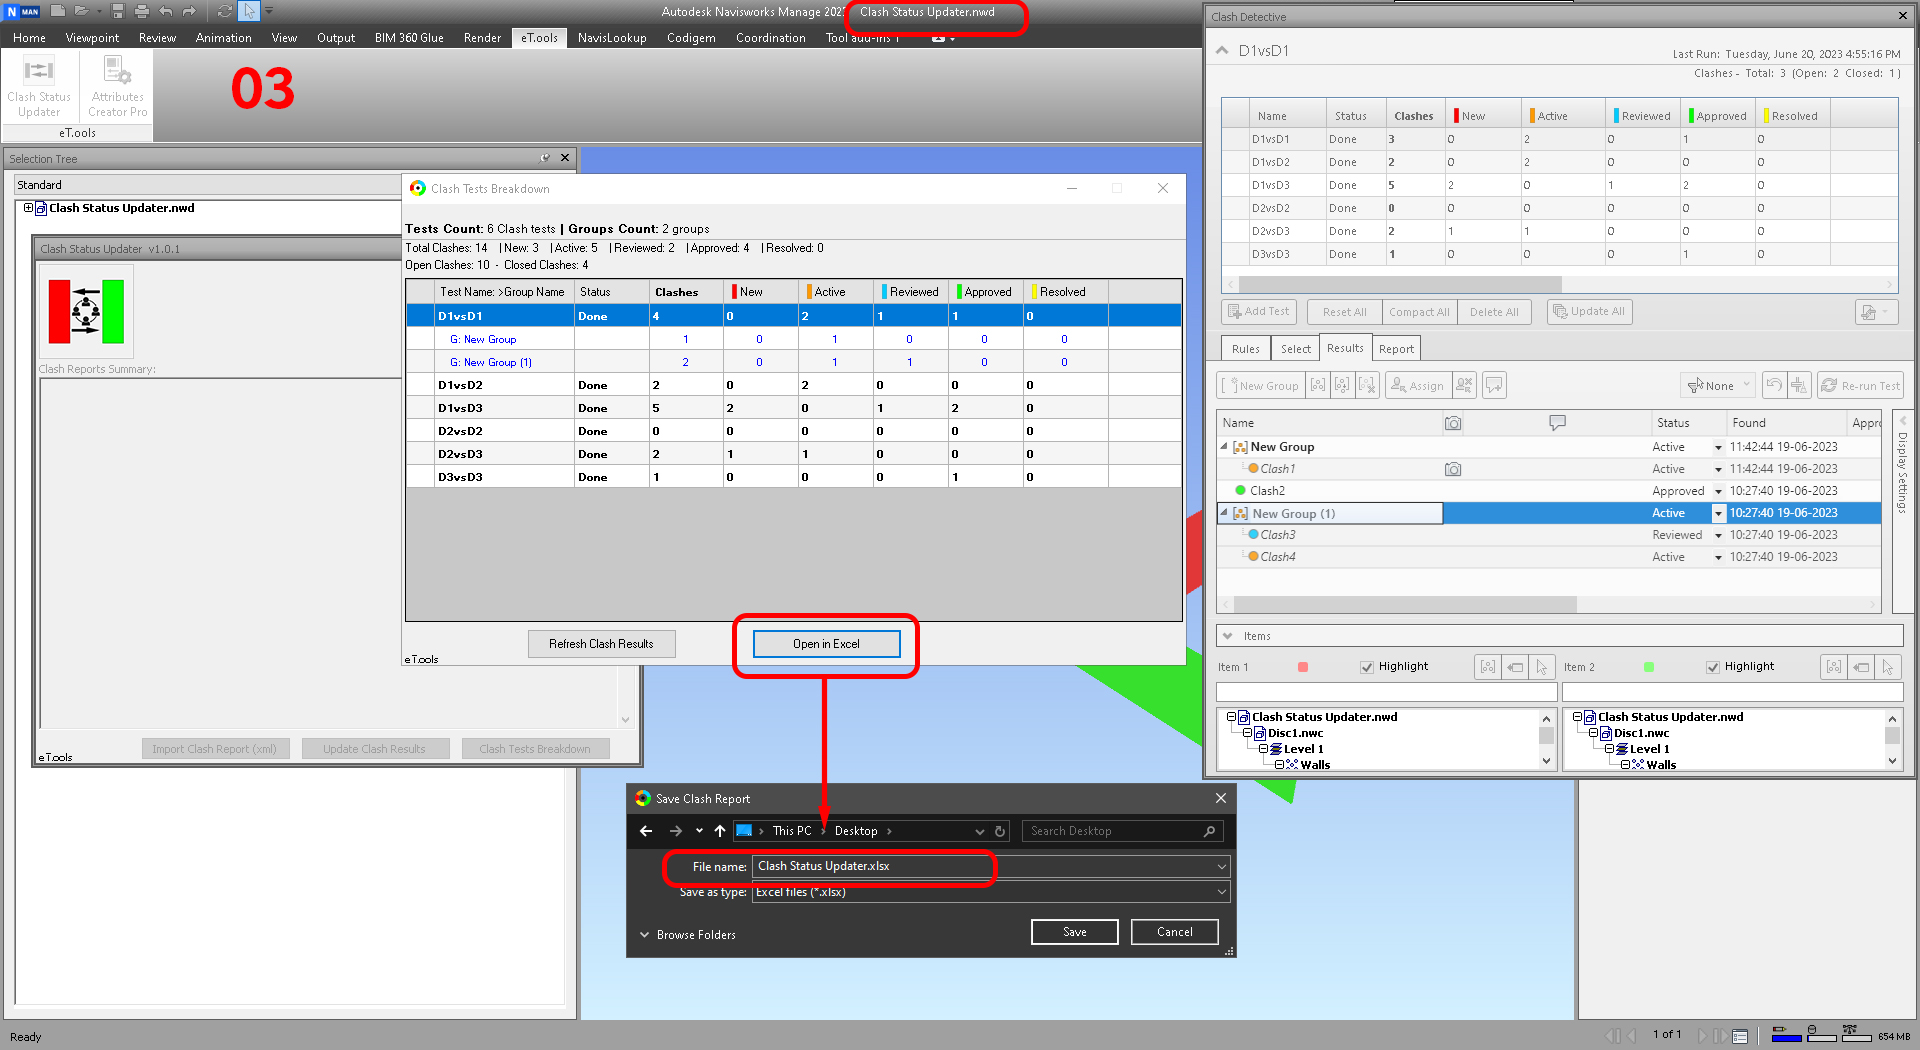The image size is (1920, 1050).
Task: Click the Reset icon left of Re-run Test
Action: [1774, 386]
